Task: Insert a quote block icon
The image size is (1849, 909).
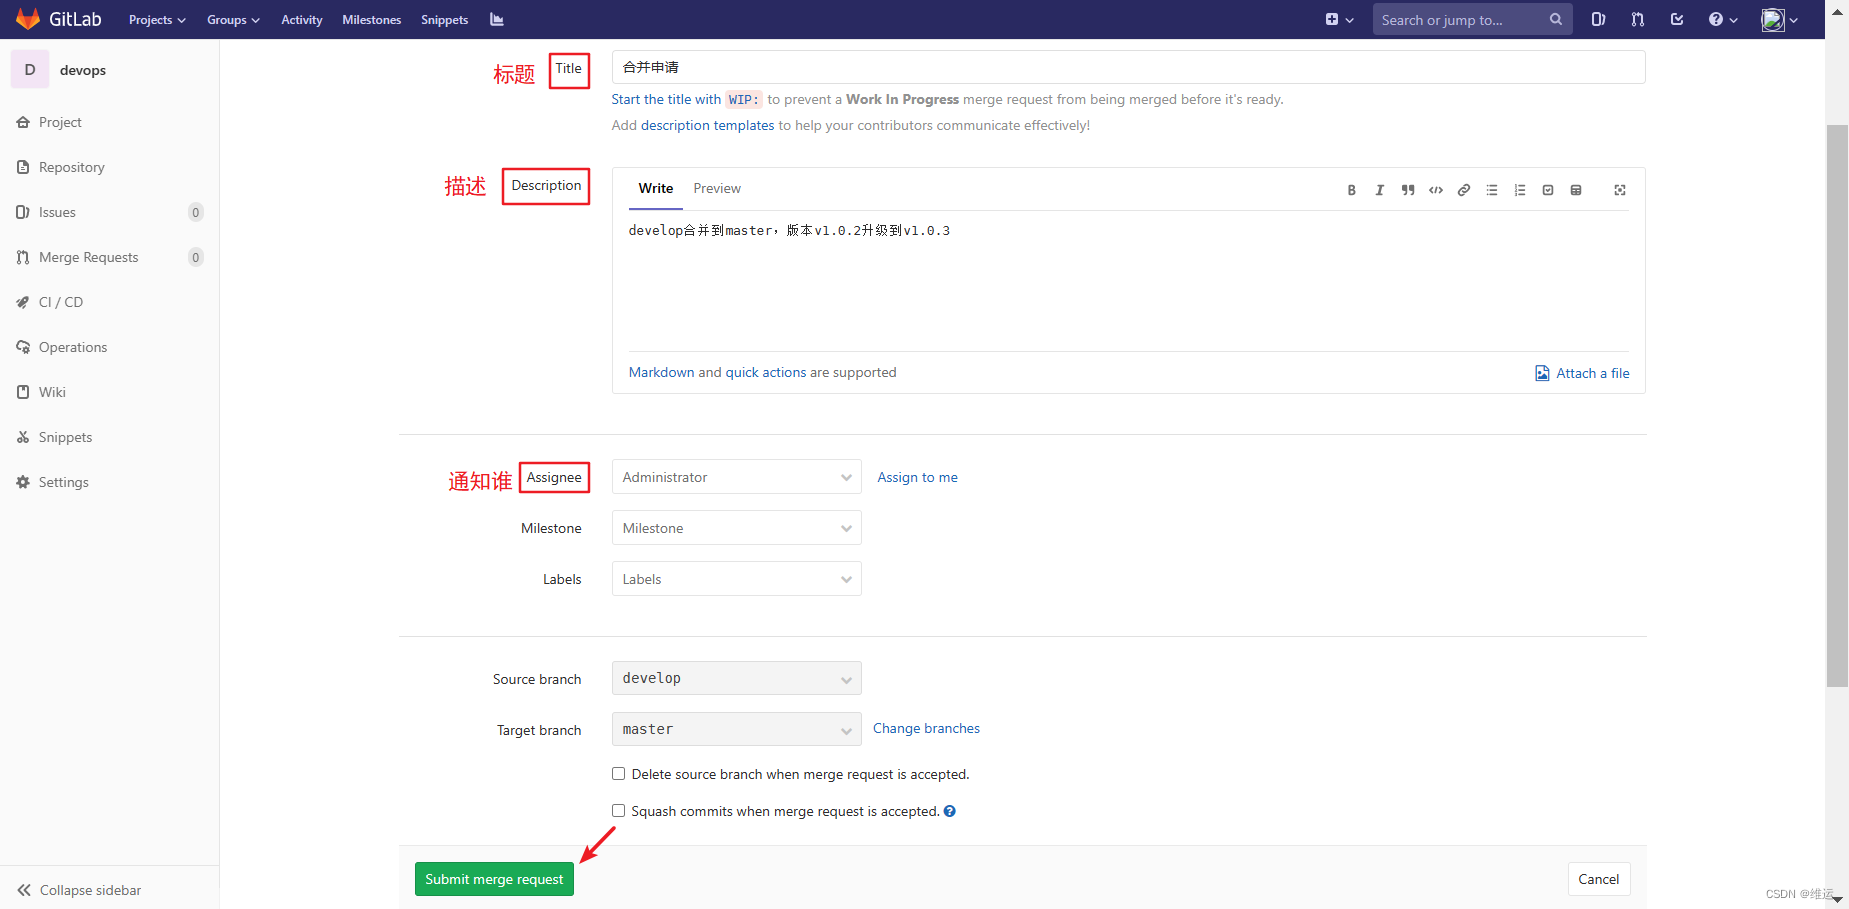Action: [x=1408, y=190]
